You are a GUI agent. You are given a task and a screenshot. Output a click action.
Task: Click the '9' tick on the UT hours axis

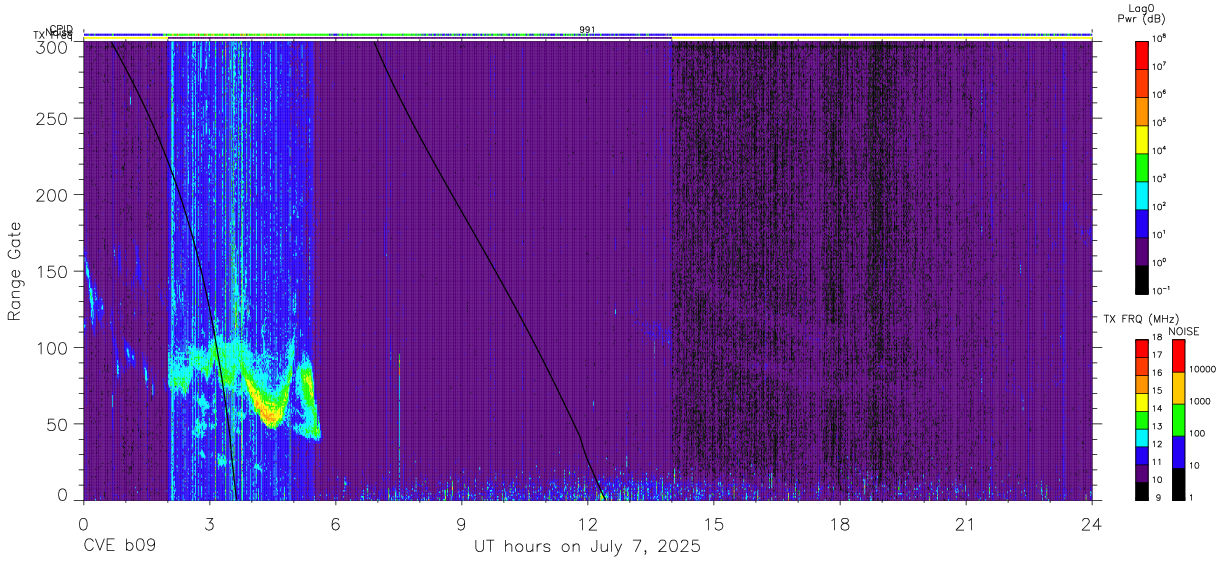coord(462,523)
